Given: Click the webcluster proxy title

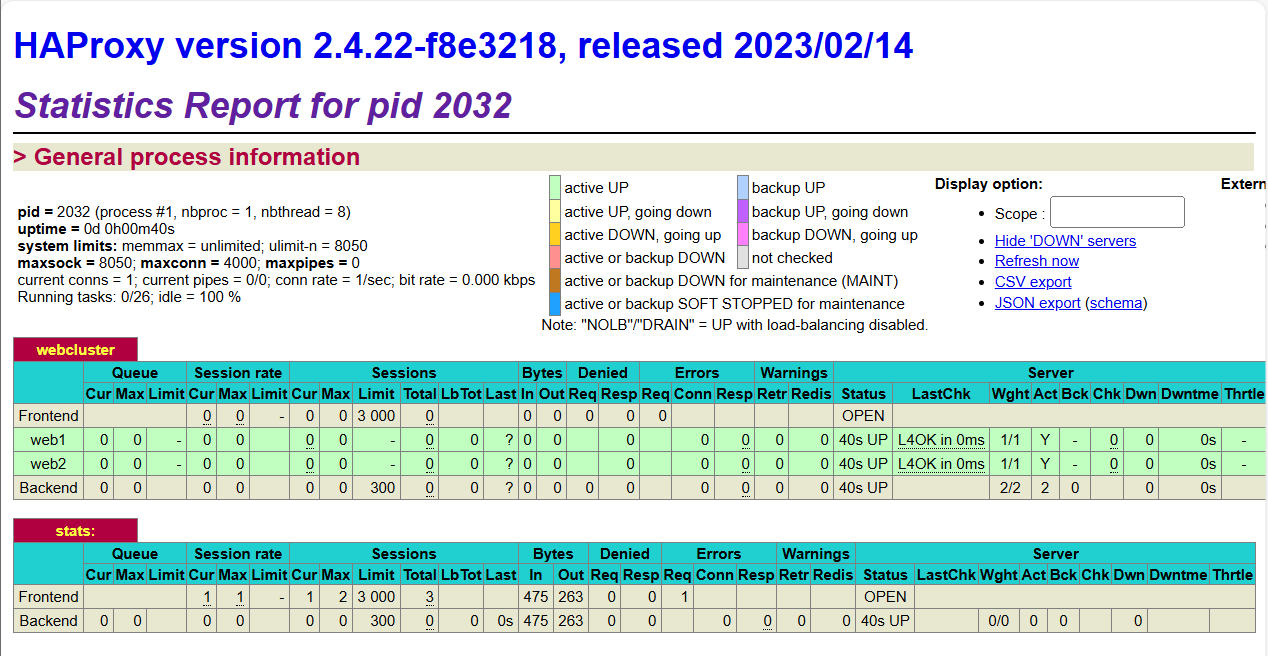Looking at the screenshot, I should pyautogui.click(x=76, y=350).
